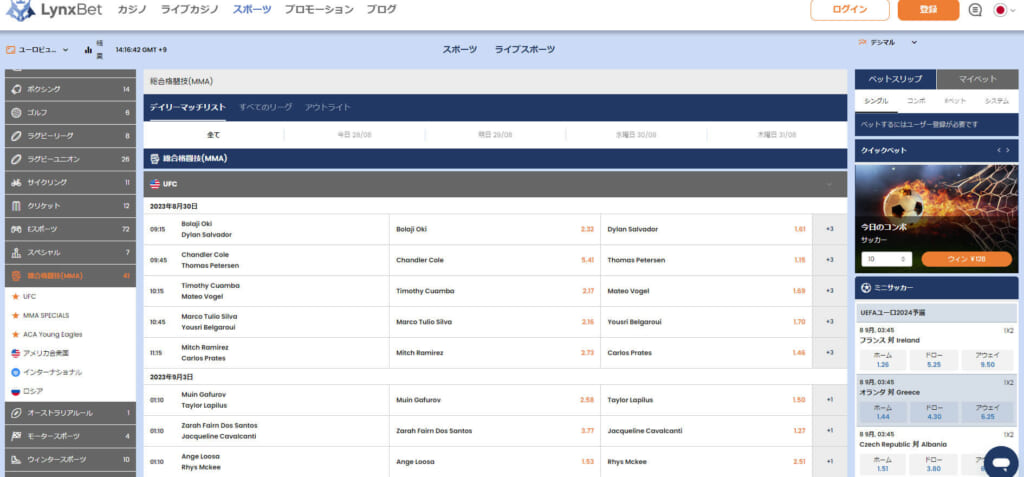This screenshot has width=1024, height=477.
Task: Click the Australian rules ball icon for オーストラリアルール
Action: (x=17, y=413)
